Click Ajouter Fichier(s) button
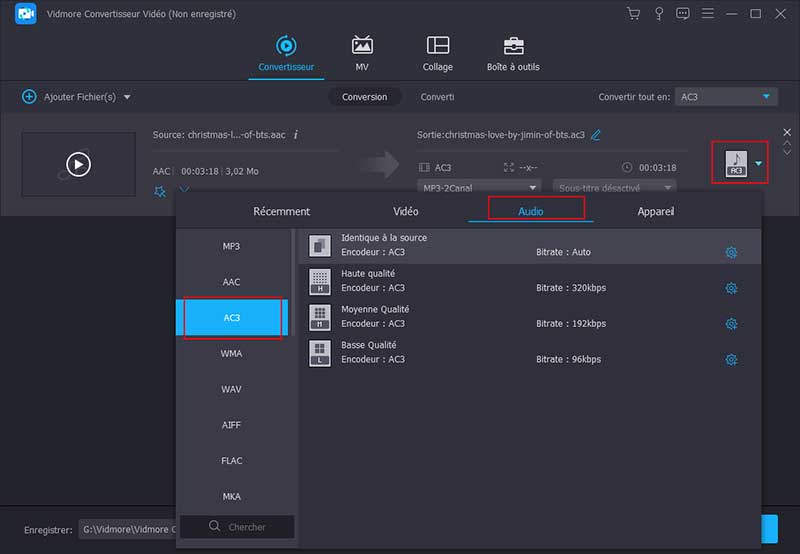 click(70, 97)
